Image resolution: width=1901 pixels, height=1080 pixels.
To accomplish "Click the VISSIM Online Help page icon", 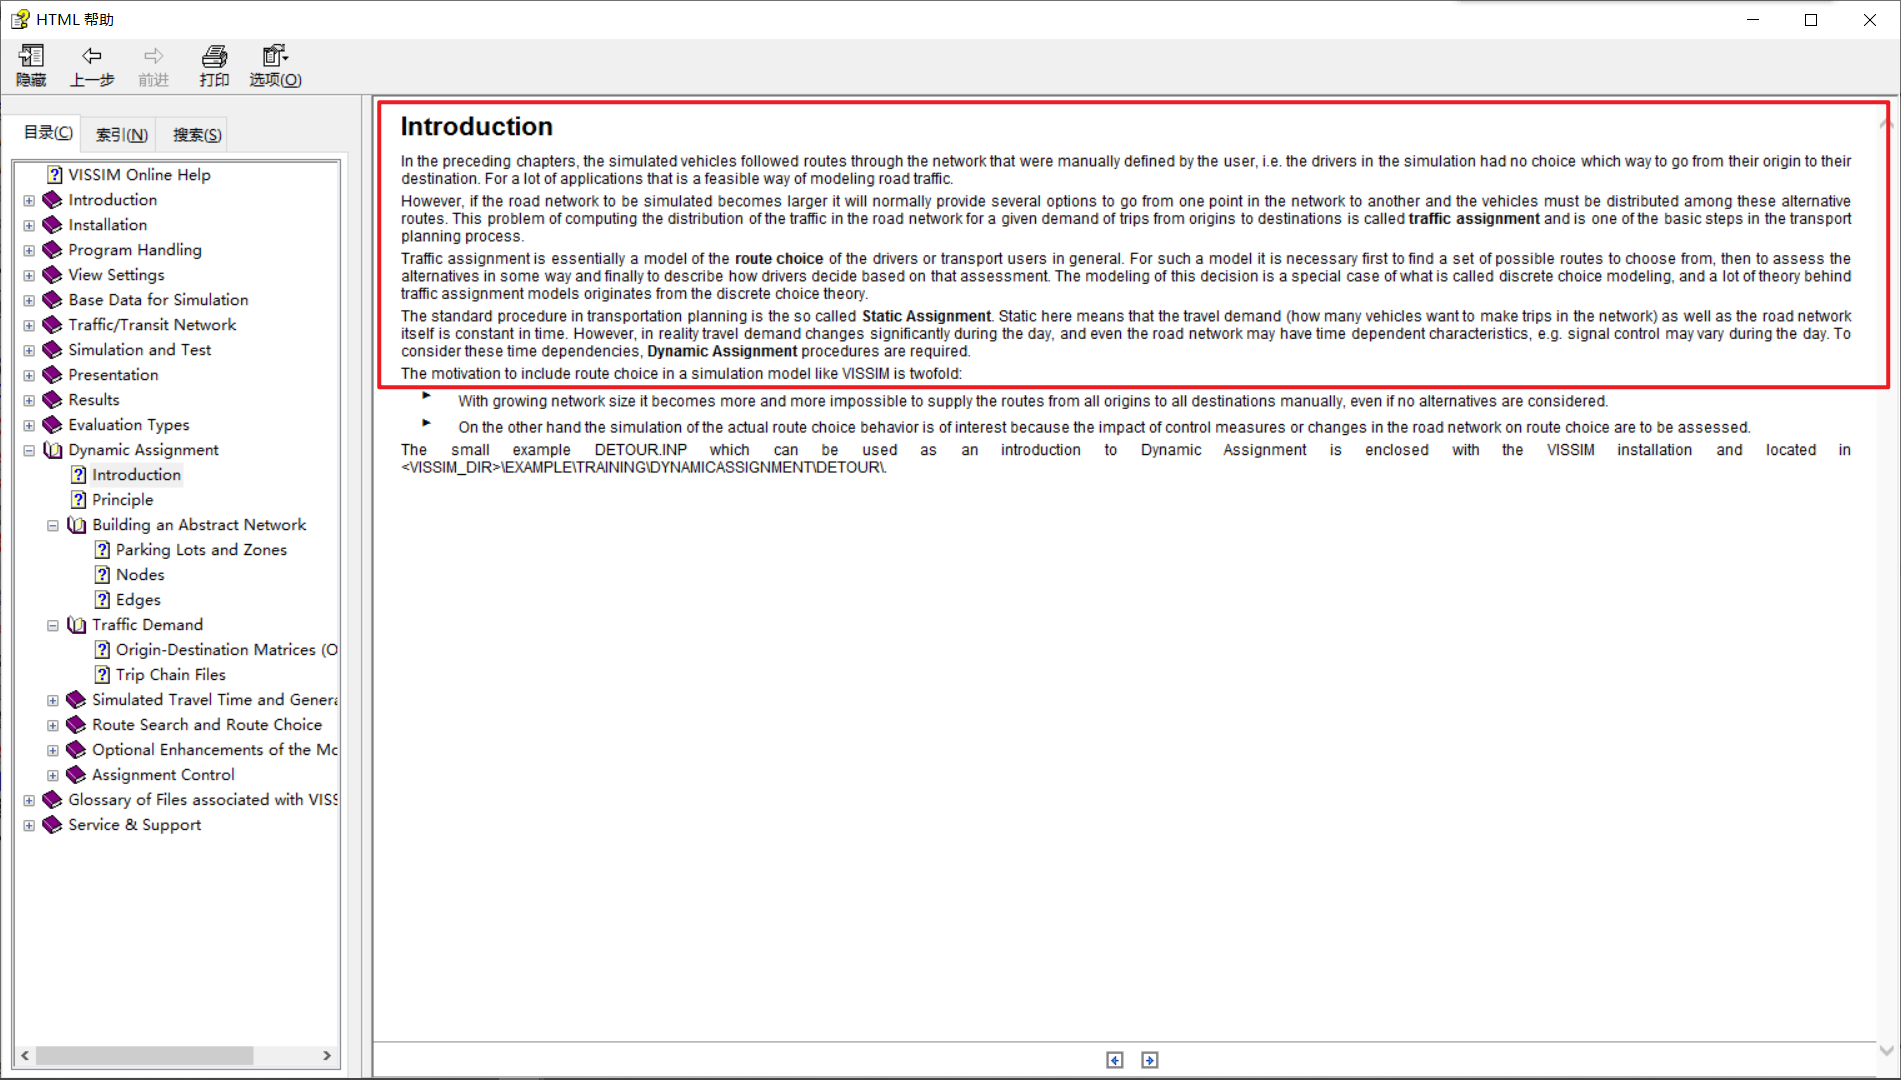I will tap(55, 175).
